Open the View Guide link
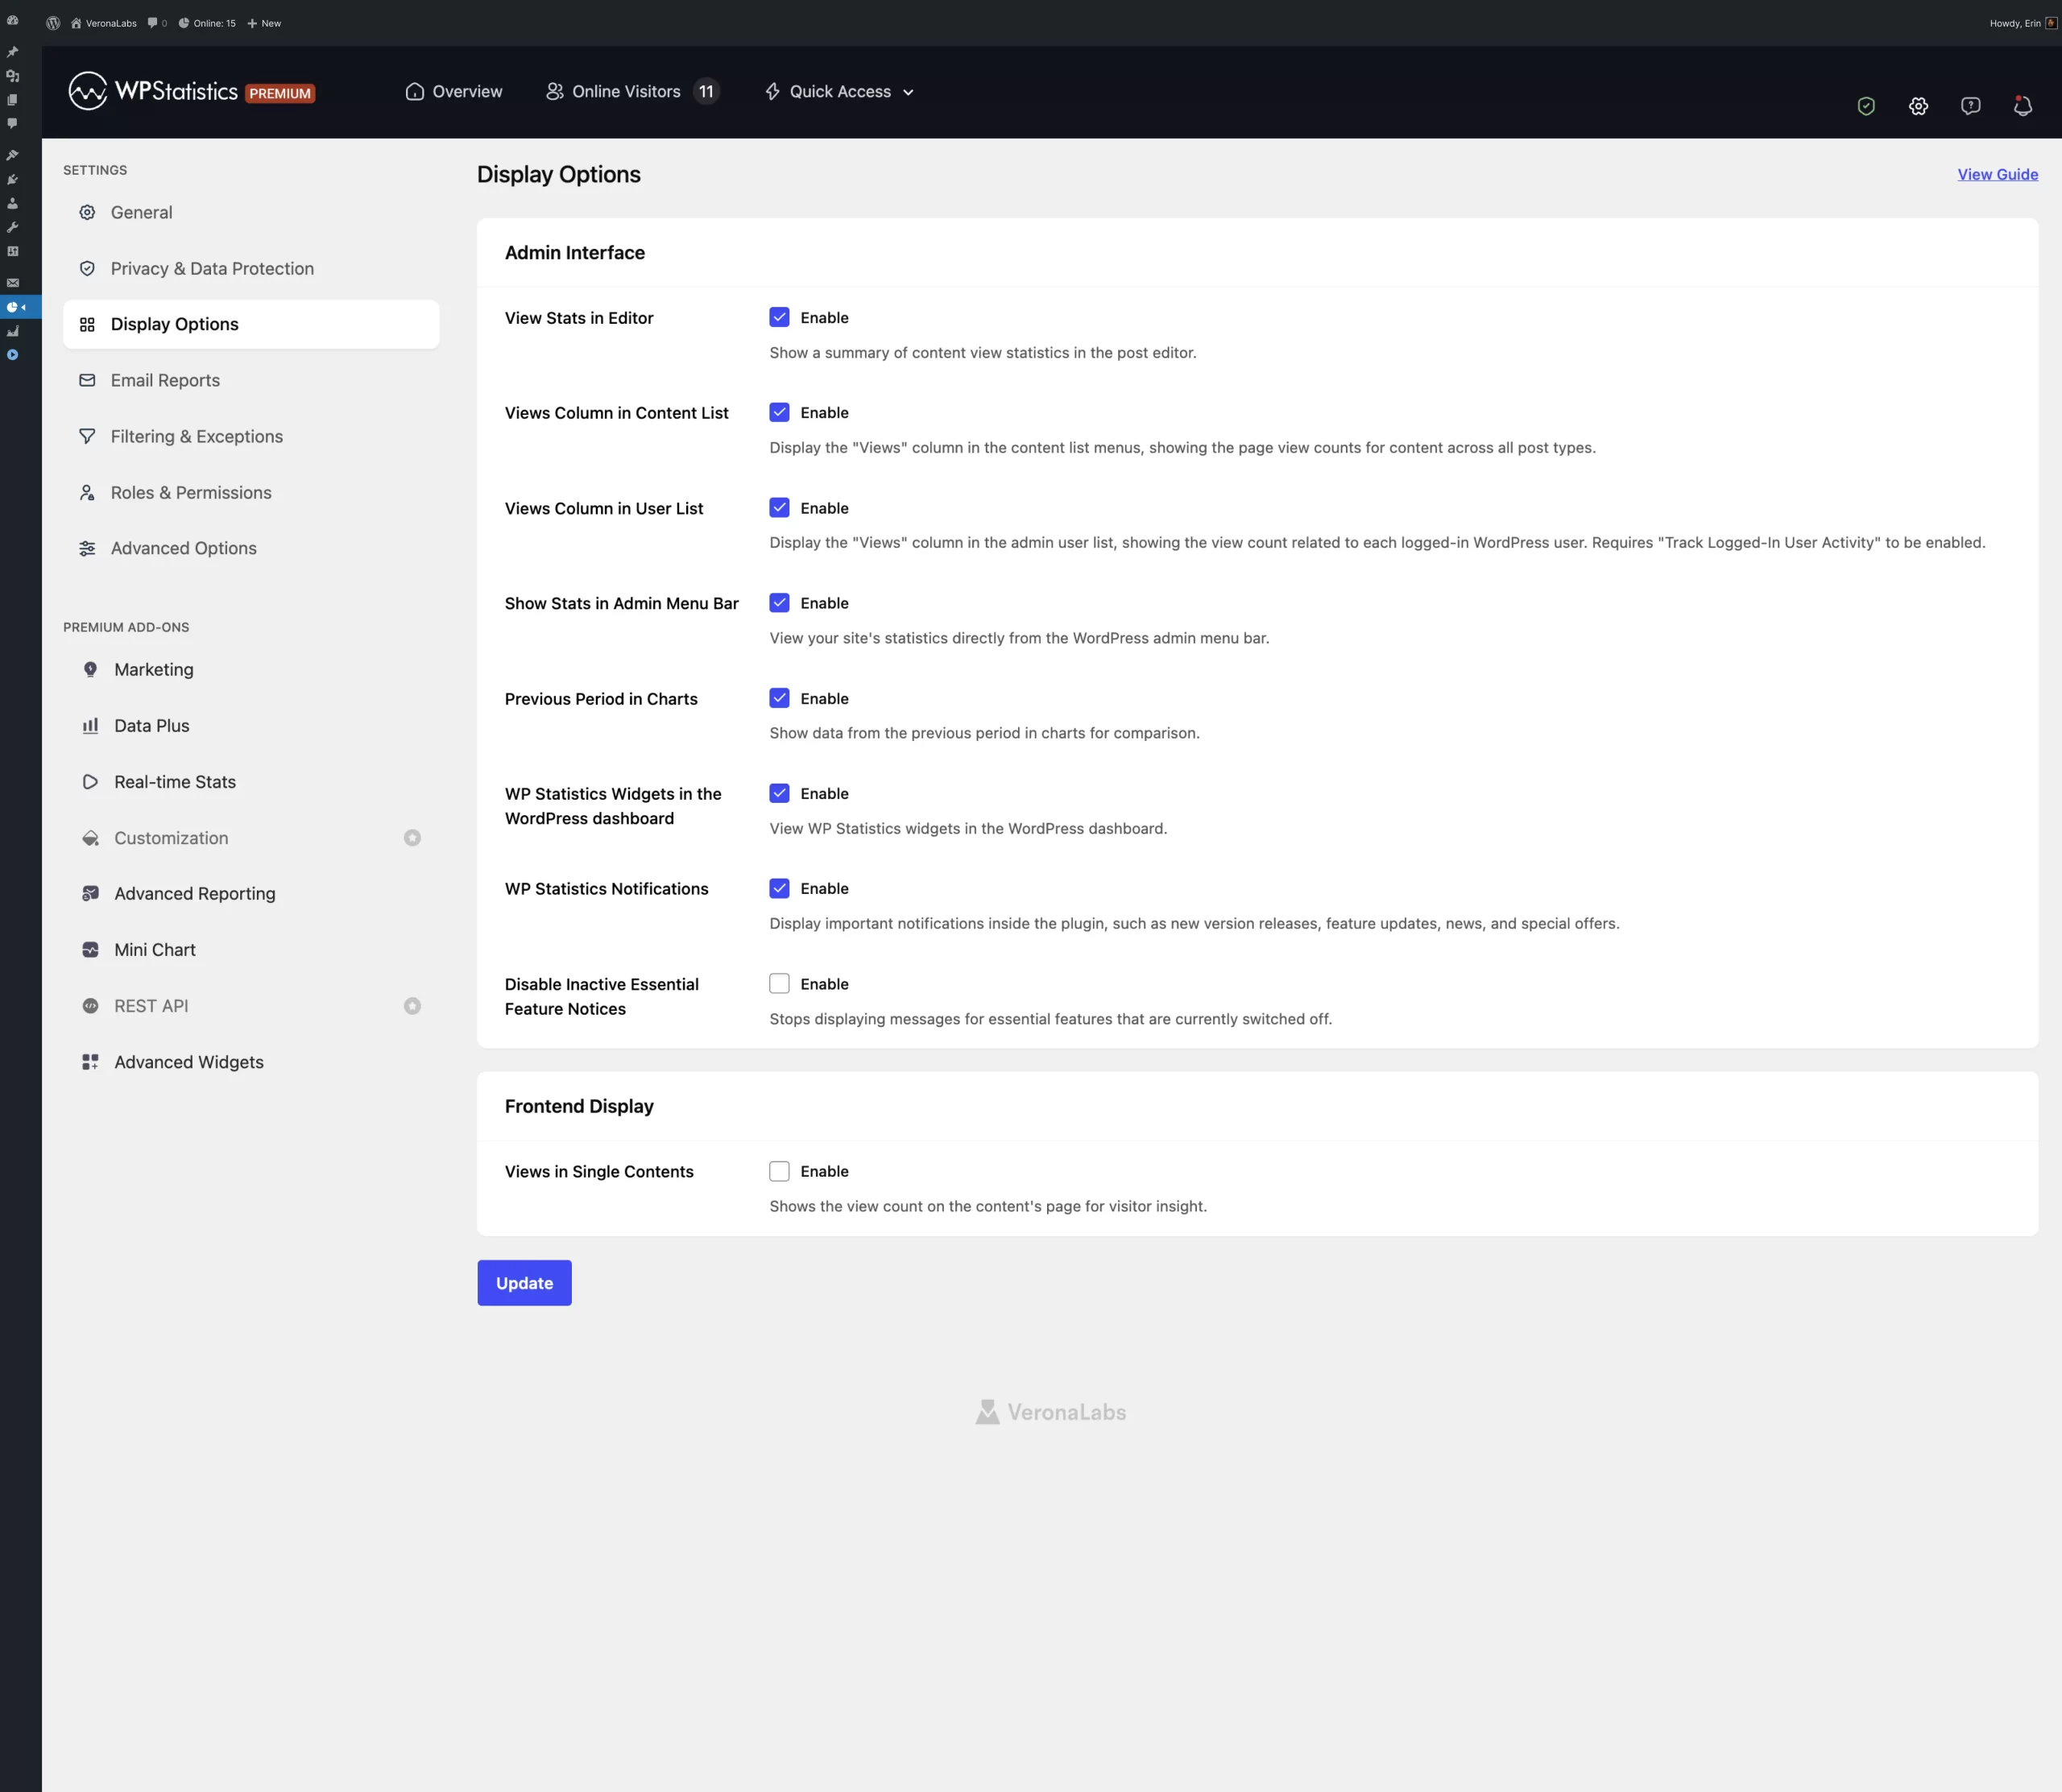Image resolution: width=2062 pixels, height=1792 pixels. 1997,174
